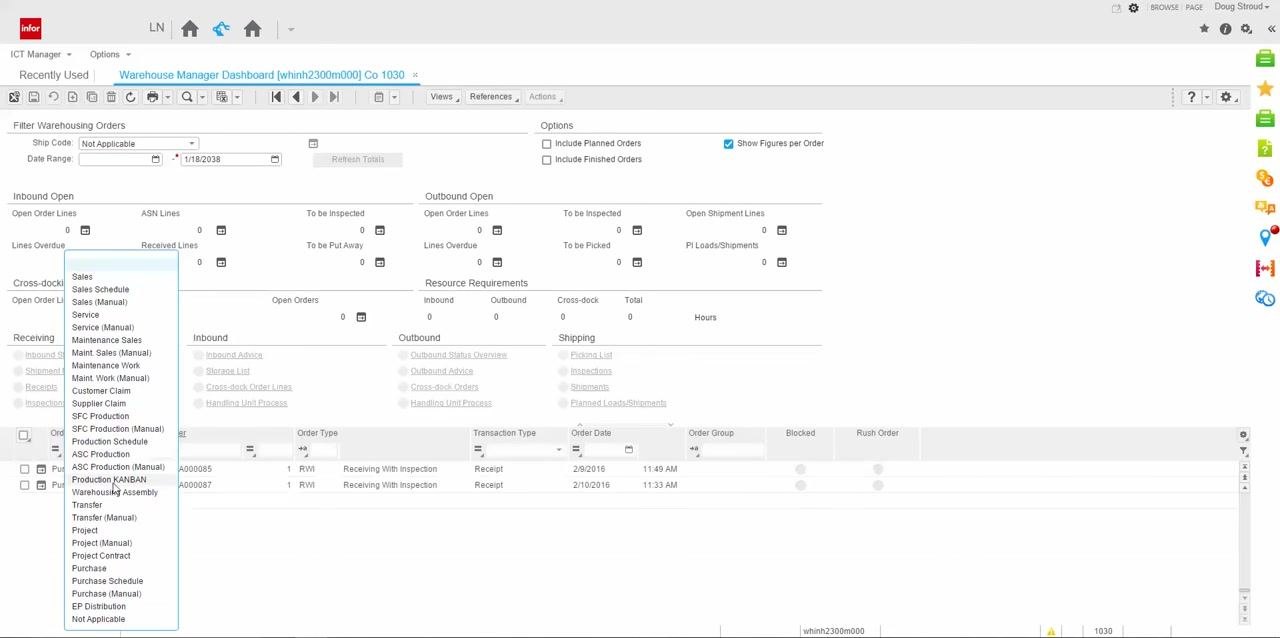The height and width of the screenshot is (638, 1280).
Task: Open the References dropdown
Action: coord(494,97)
